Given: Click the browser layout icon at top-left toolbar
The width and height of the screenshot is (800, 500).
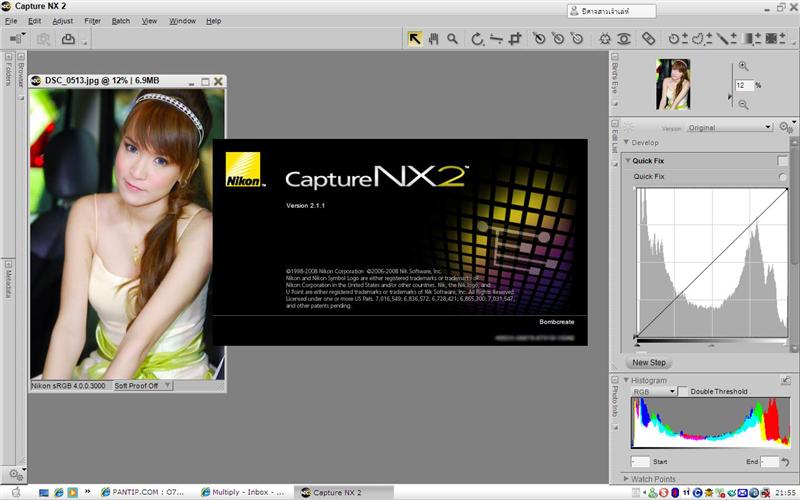Looking at the screenshot, I should tap(16, 39).
